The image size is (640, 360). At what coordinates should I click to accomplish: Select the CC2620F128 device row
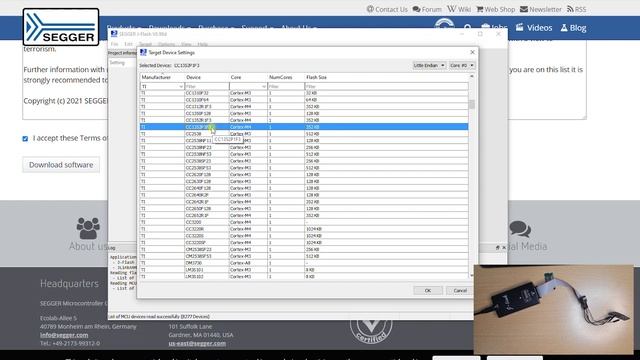point(304,175)
